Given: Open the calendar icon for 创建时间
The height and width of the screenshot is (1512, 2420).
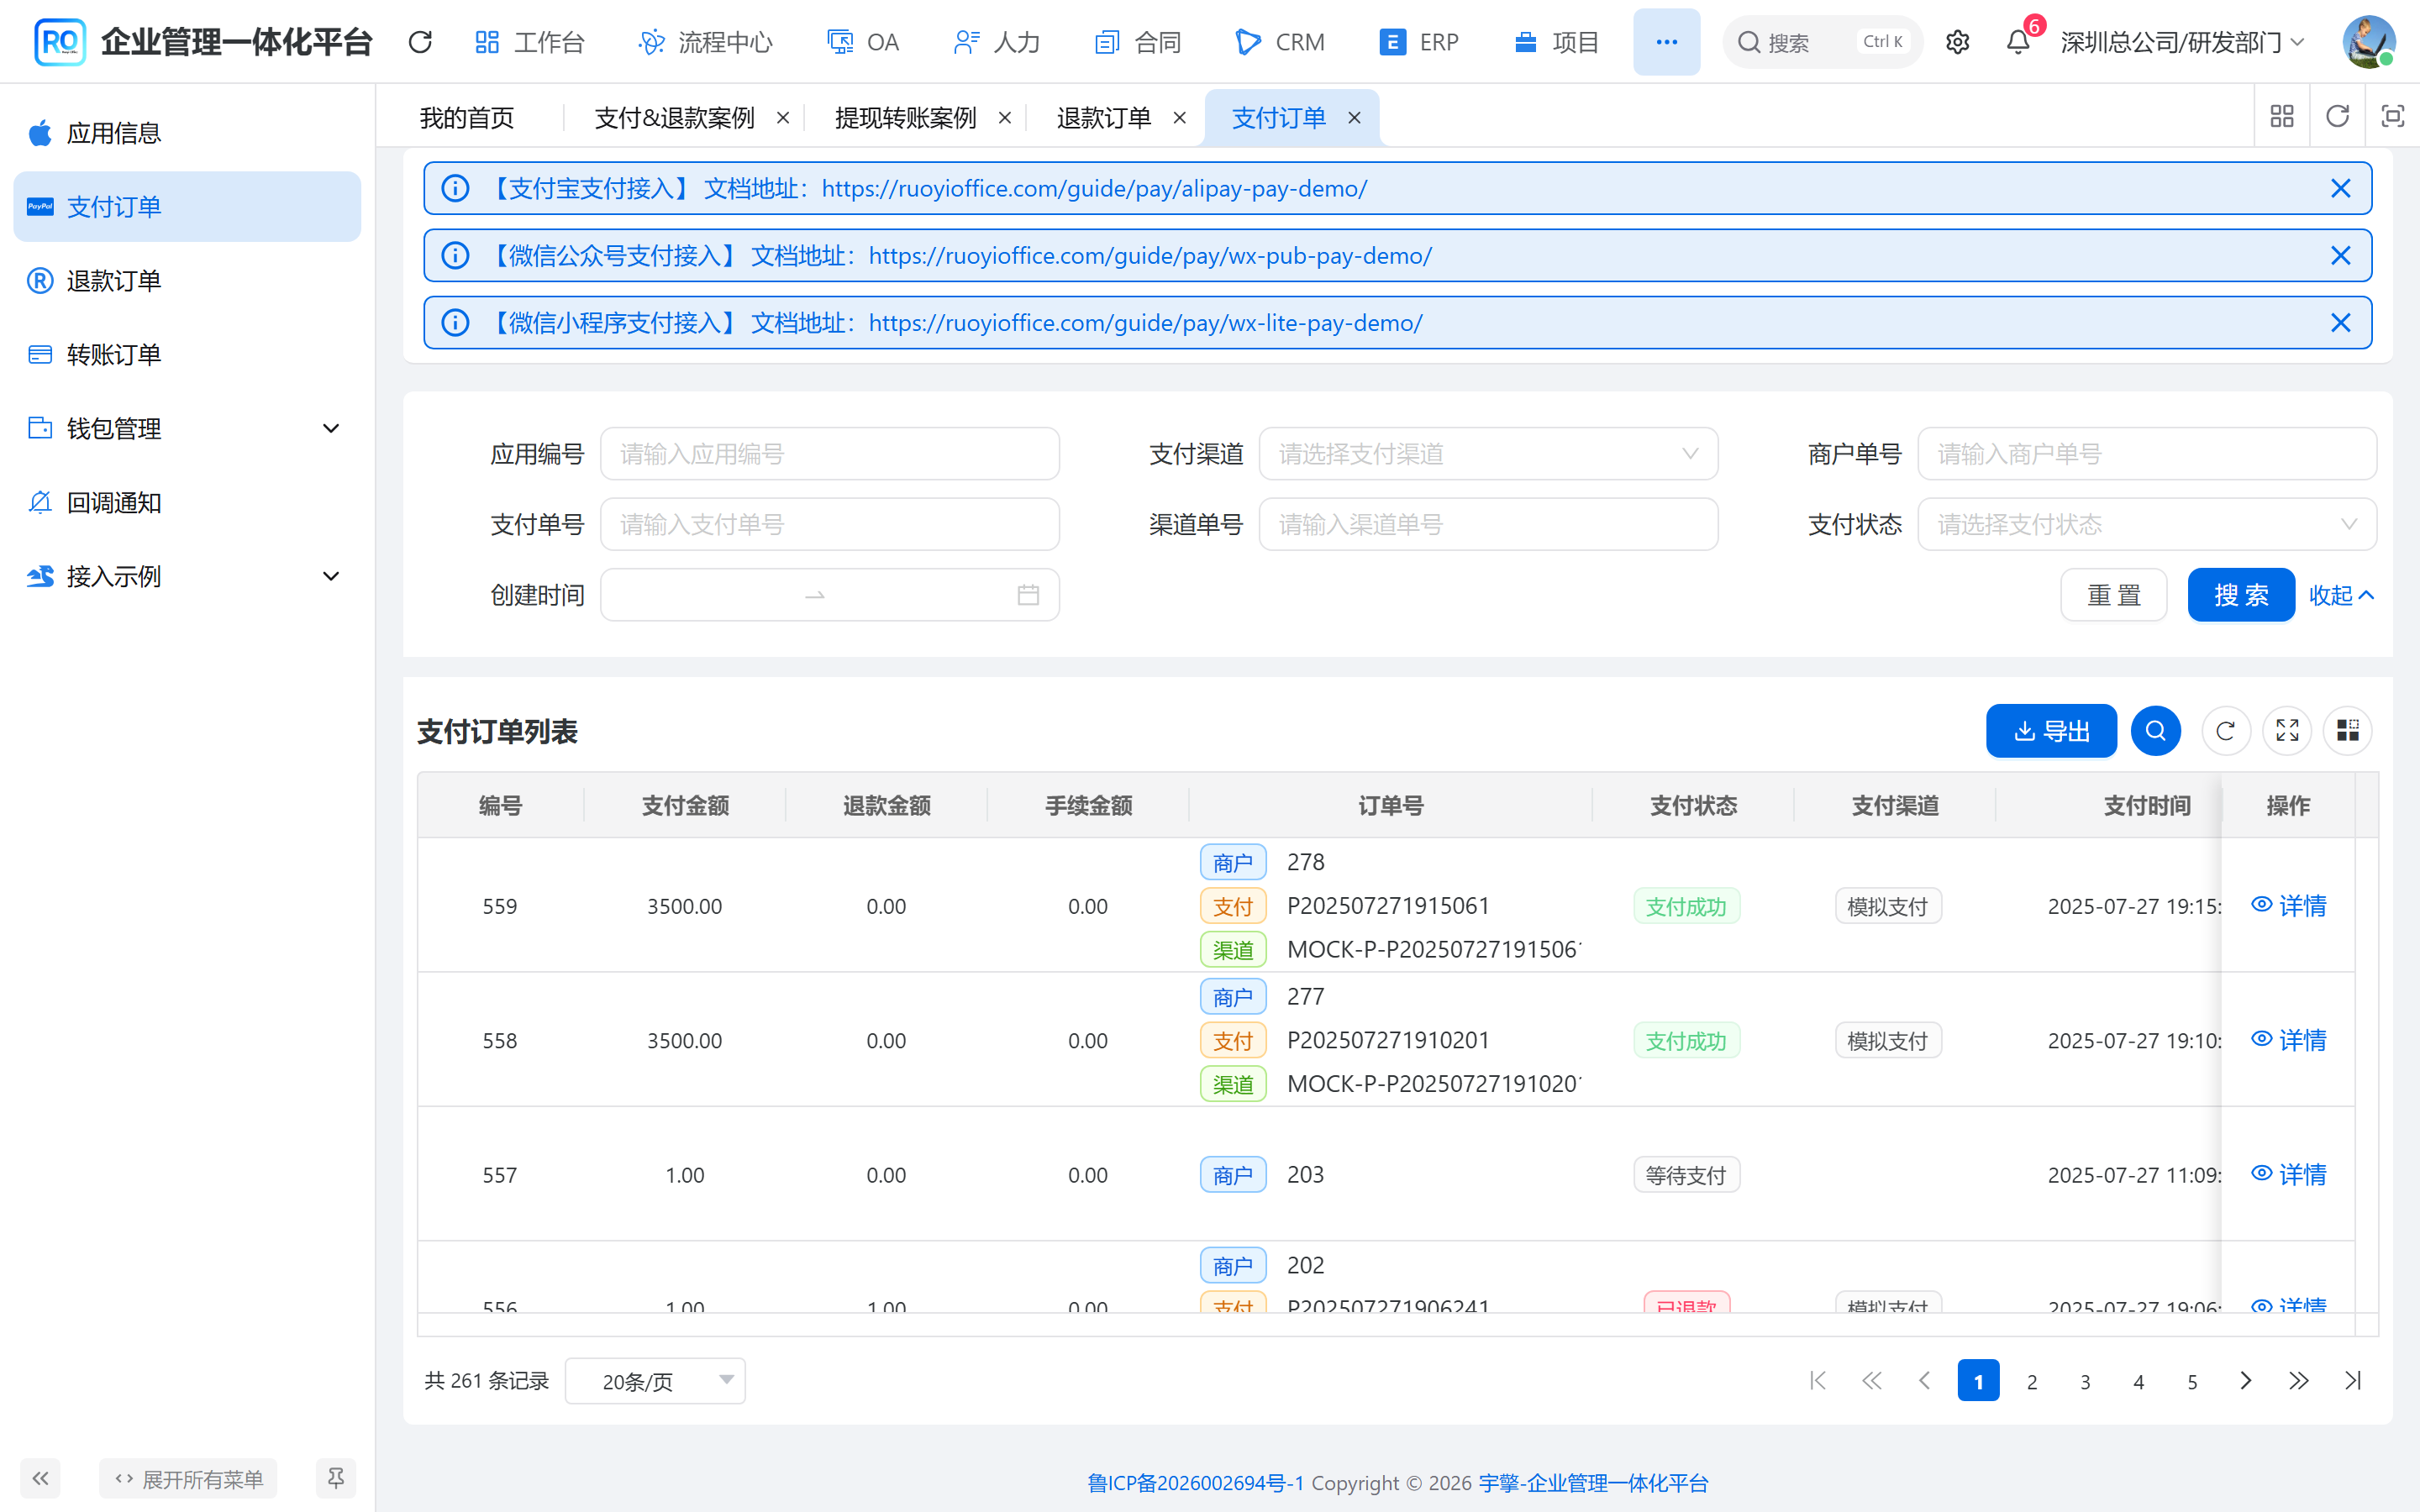Looking at the screenshot, I should tap(1028, 595).
